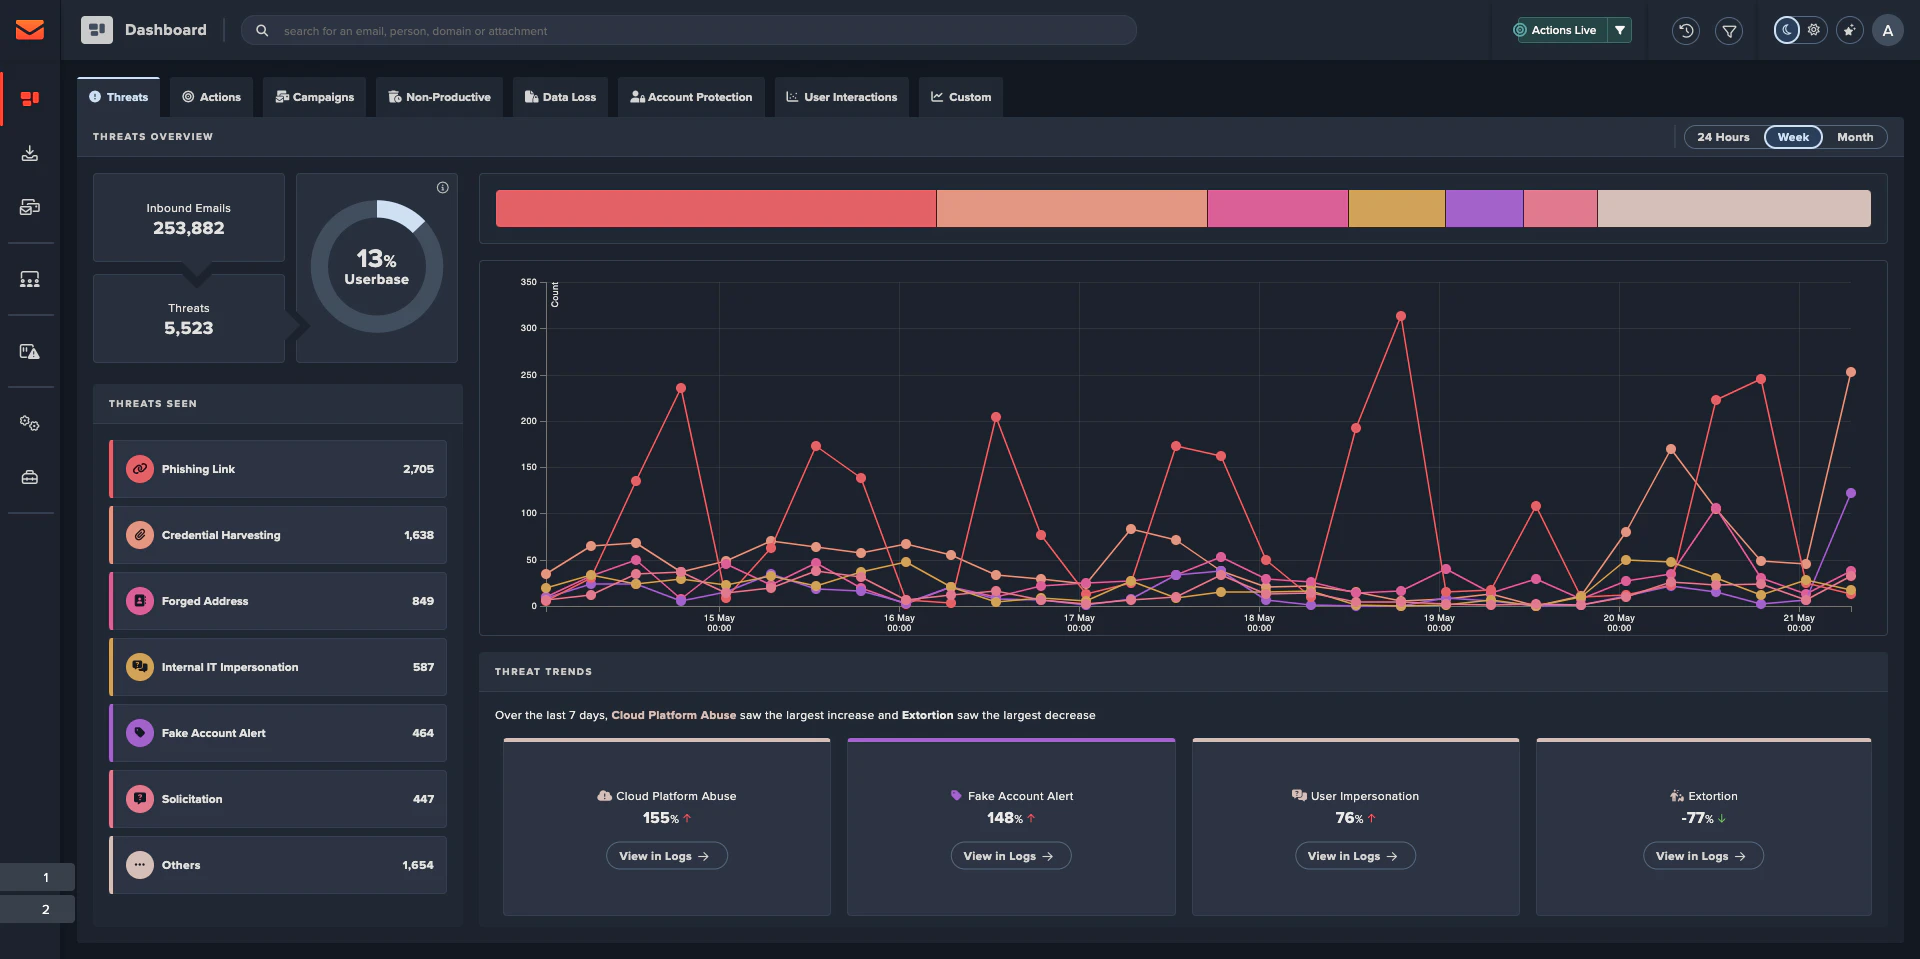Expand the Actions Live dropdown arrow
Image resolution: width=1920 pixels, height=959 pixels.
click(1620, 30)
